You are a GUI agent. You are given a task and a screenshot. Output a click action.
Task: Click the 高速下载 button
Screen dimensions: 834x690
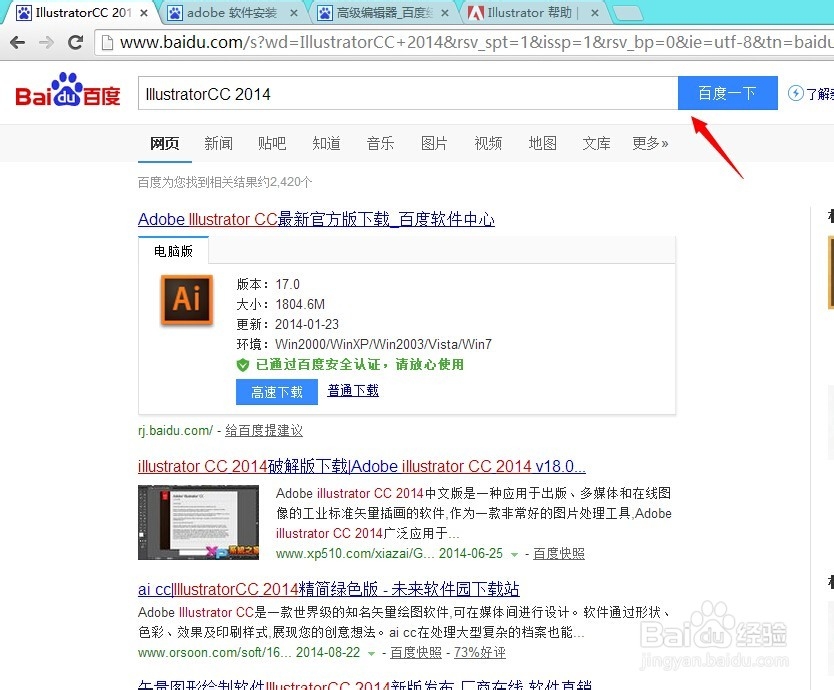pos(277,392)
